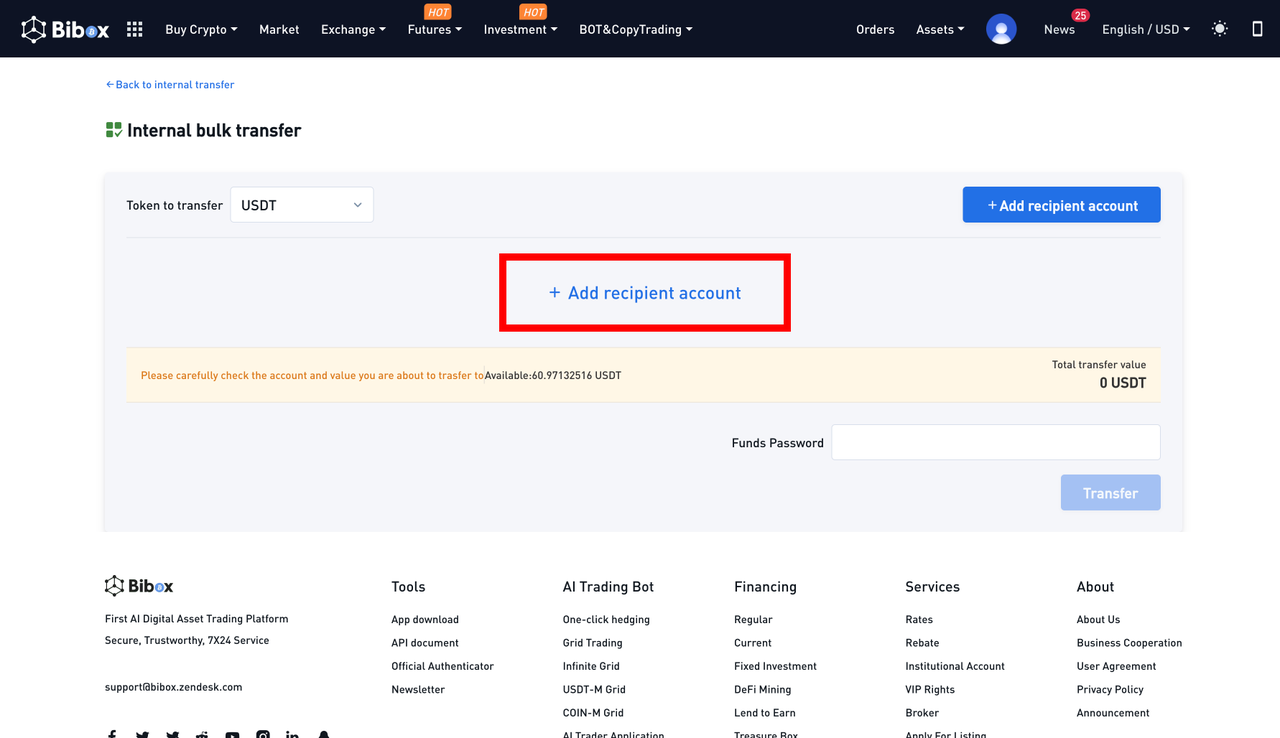This screenshot has width=1280, height=738.
Task: Expand the Buy Crypto dropdown
Action: click(201, 29)
